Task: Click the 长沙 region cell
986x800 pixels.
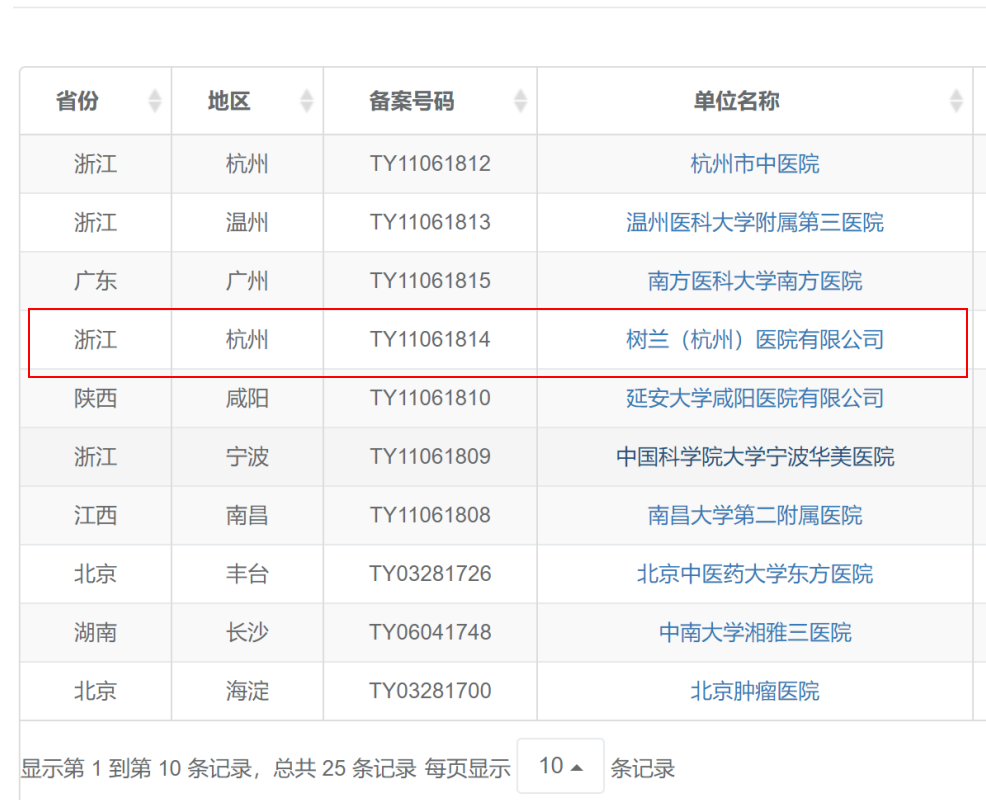Action: pyautogui.click(x=247, y=632)
